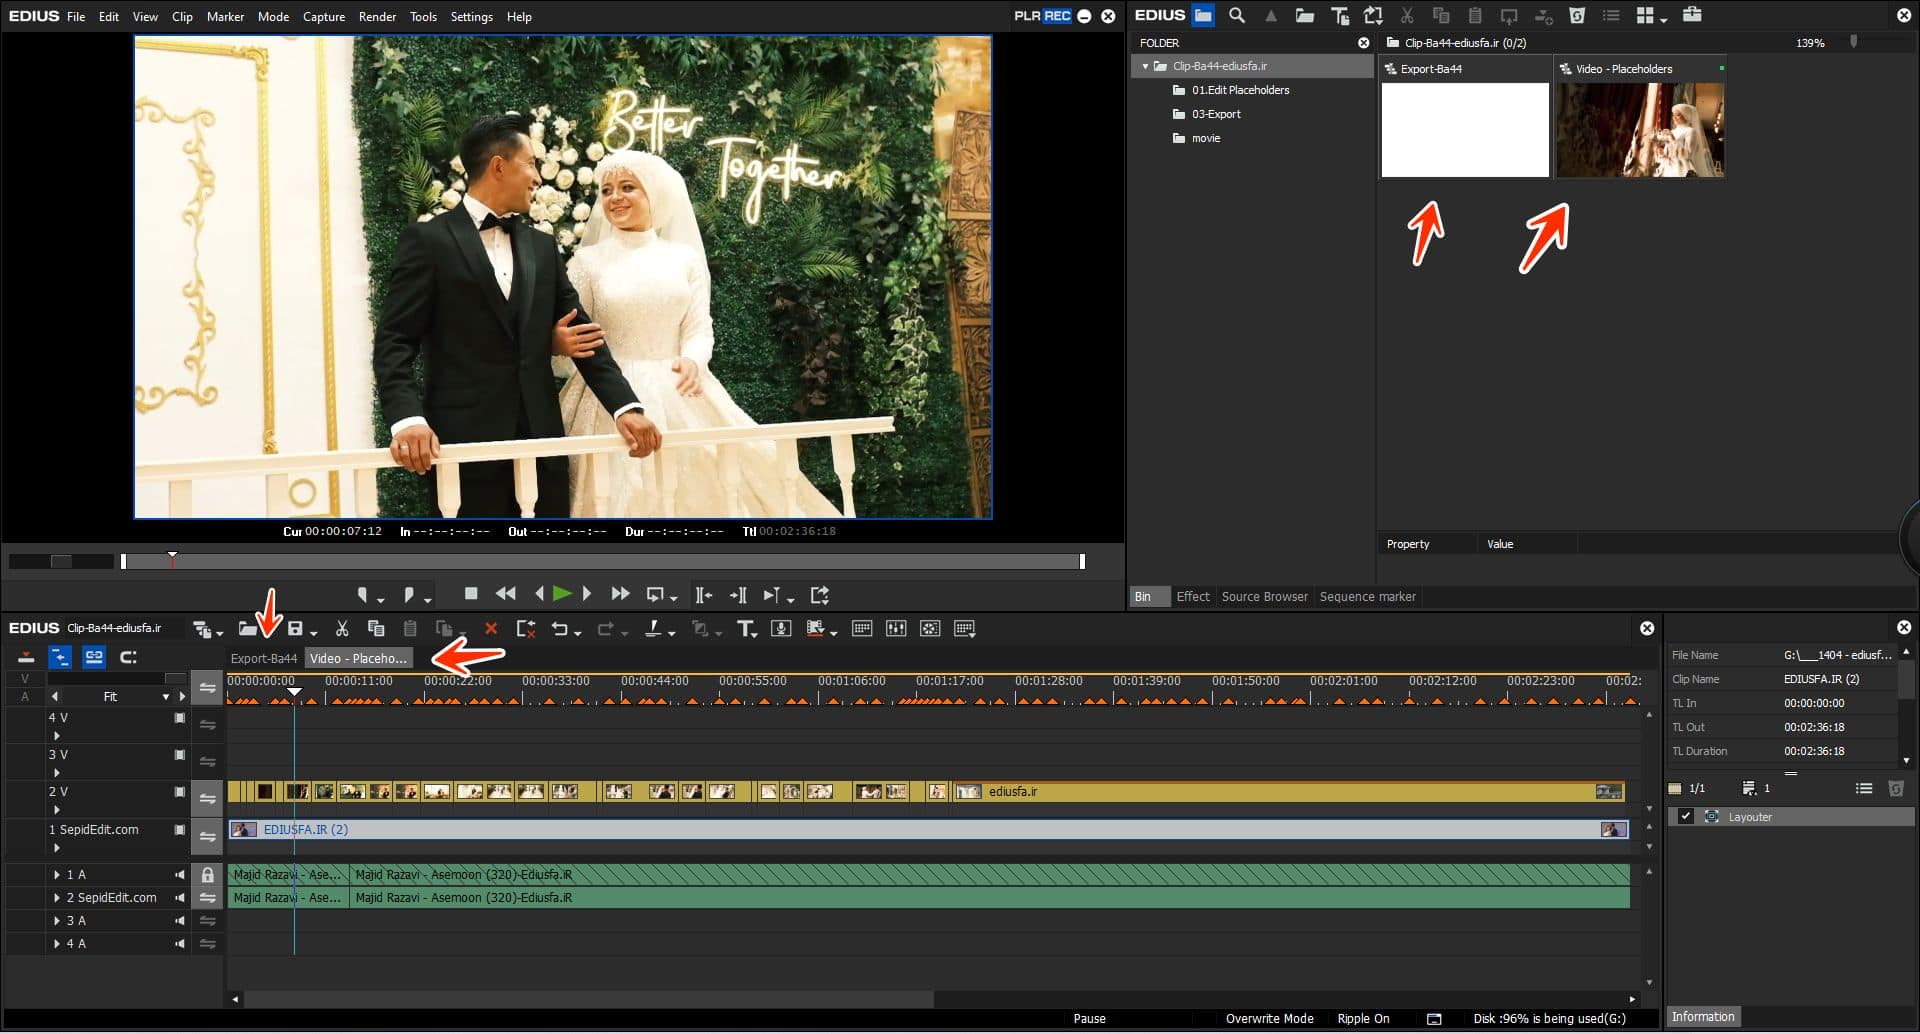The width and height of the screenshot is (1920, 1034).
Task: Open the Voice Over microphone icon
Action: pos(782,628)
